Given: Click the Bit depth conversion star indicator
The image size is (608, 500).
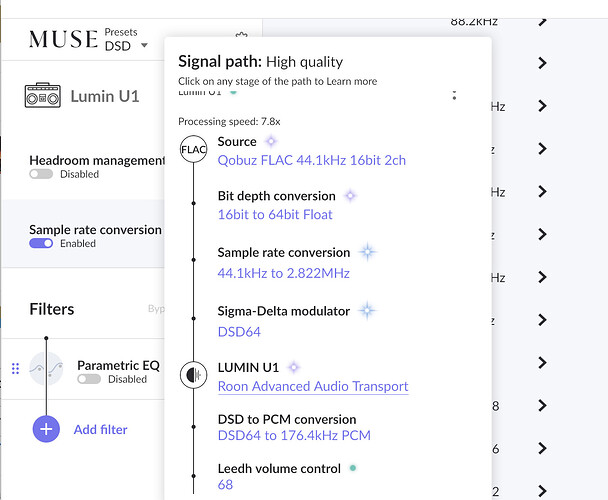Looking at the screenshot, I should [350, 196].
